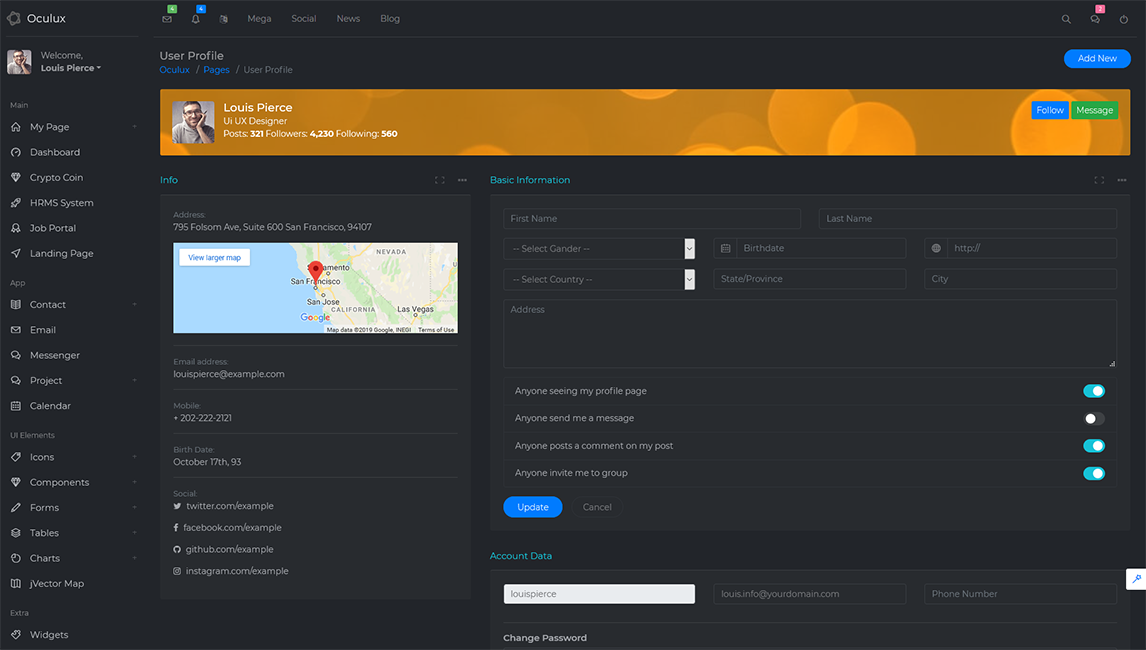This screenshot has width=1146, height=650.
Task: Expand Info panel to fullscreen
Action: 439,180
